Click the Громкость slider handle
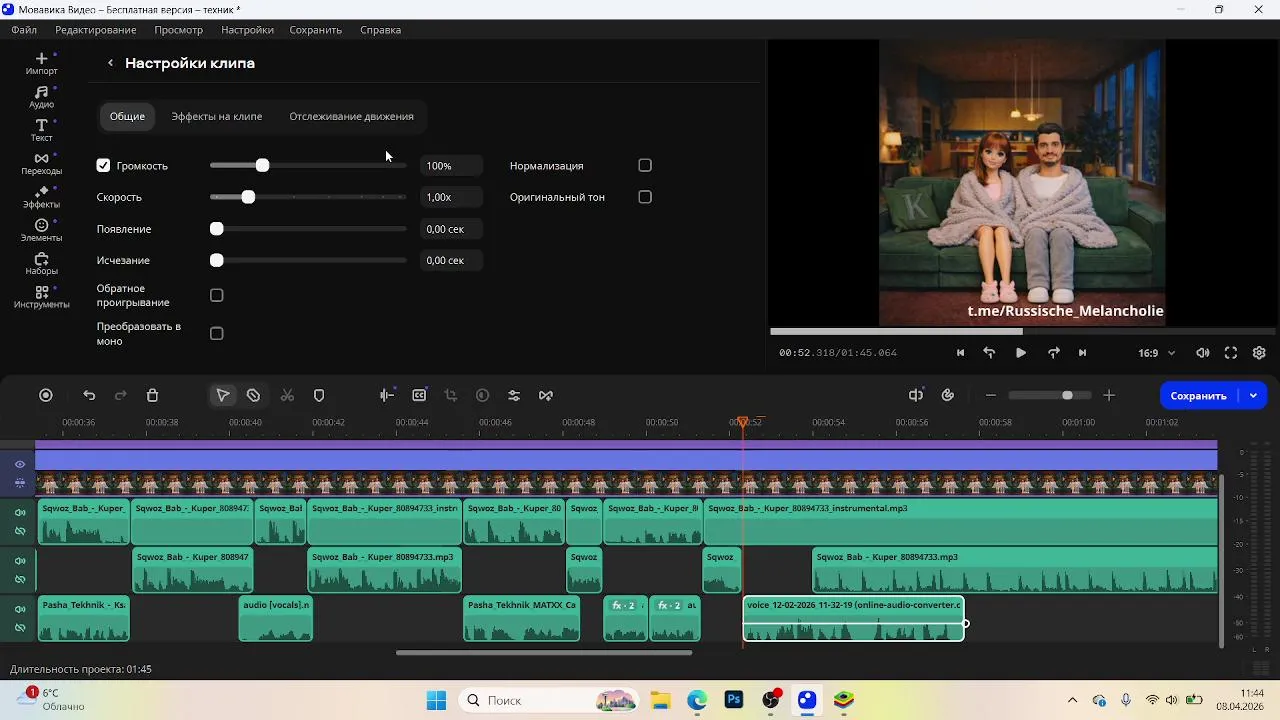1280x720 pixels. [x=262, y=166]
